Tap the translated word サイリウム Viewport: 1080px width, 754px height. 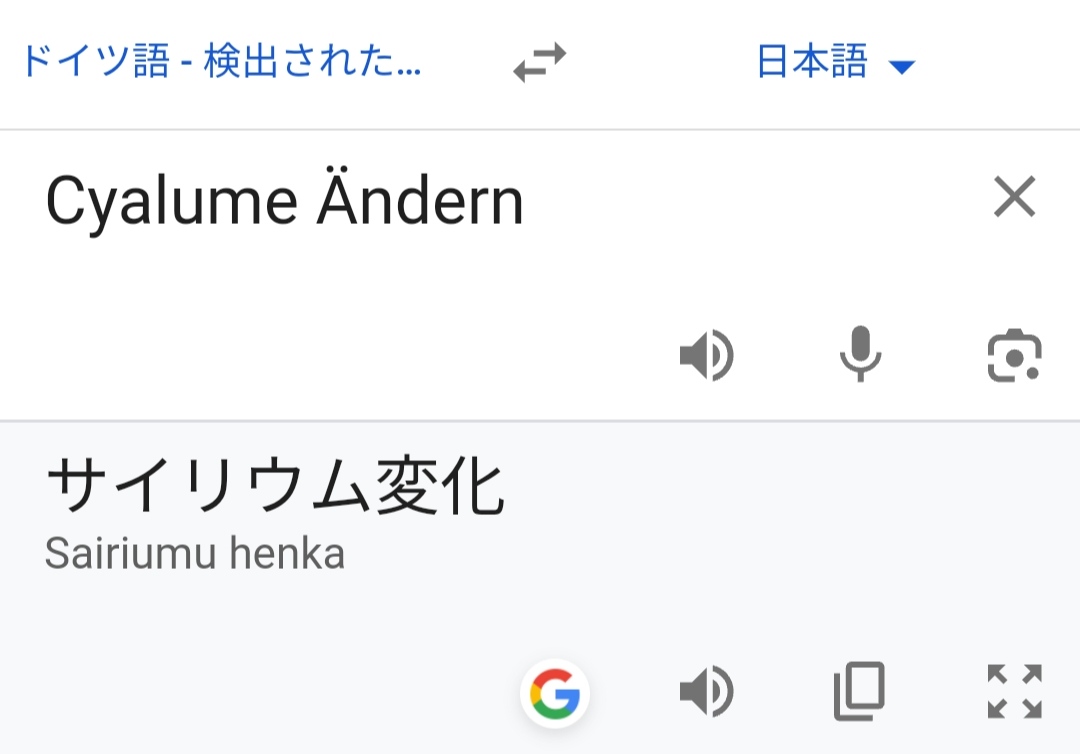[209, 486]
